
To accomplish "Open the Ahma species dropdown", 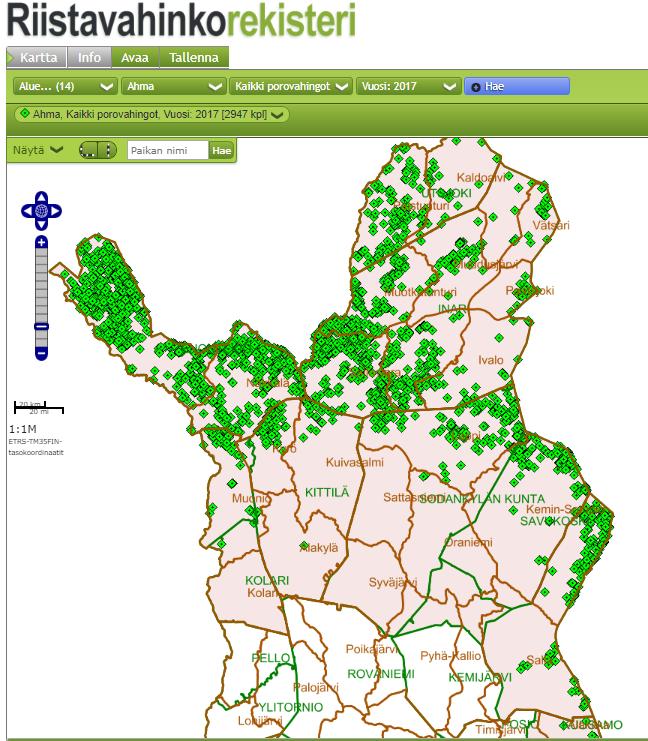I will [x=173, y=86].
